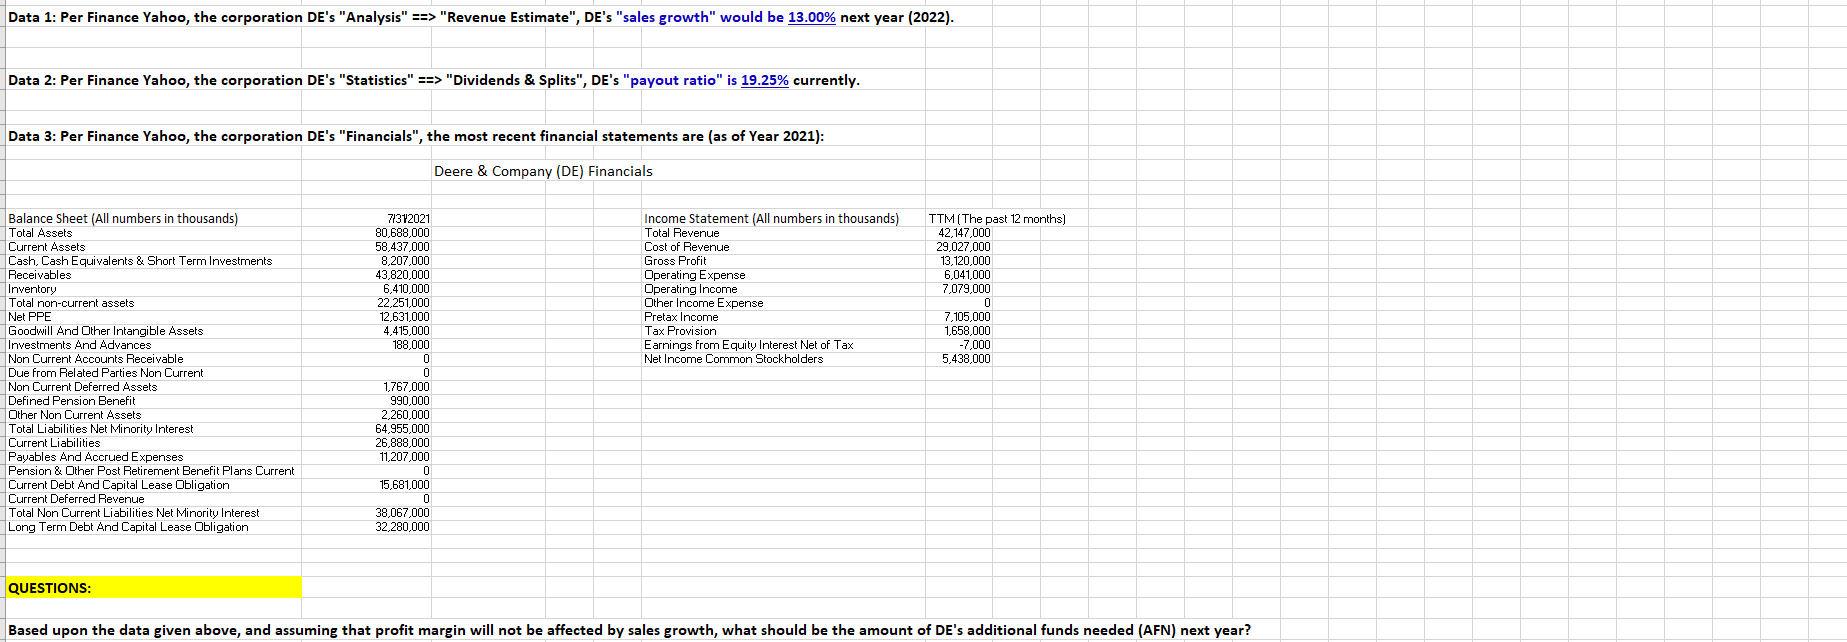Click the 'Defined Pension Benefit' label
The width and height of the screenshot is (1847, 642).
72,400
